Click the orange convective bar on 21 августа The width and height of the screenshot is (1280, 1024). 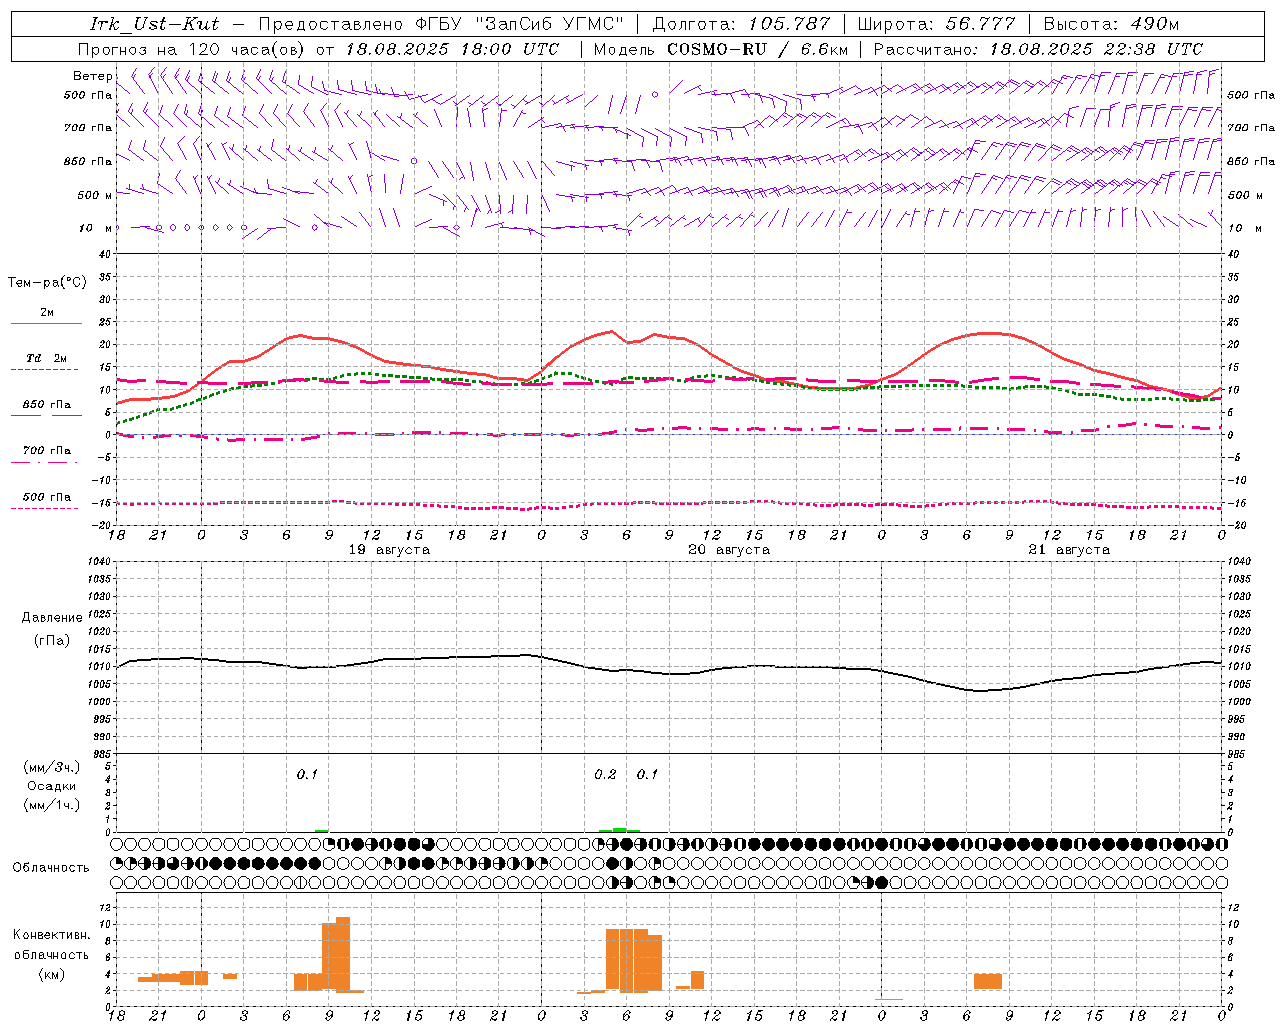[x=988, y=982]
